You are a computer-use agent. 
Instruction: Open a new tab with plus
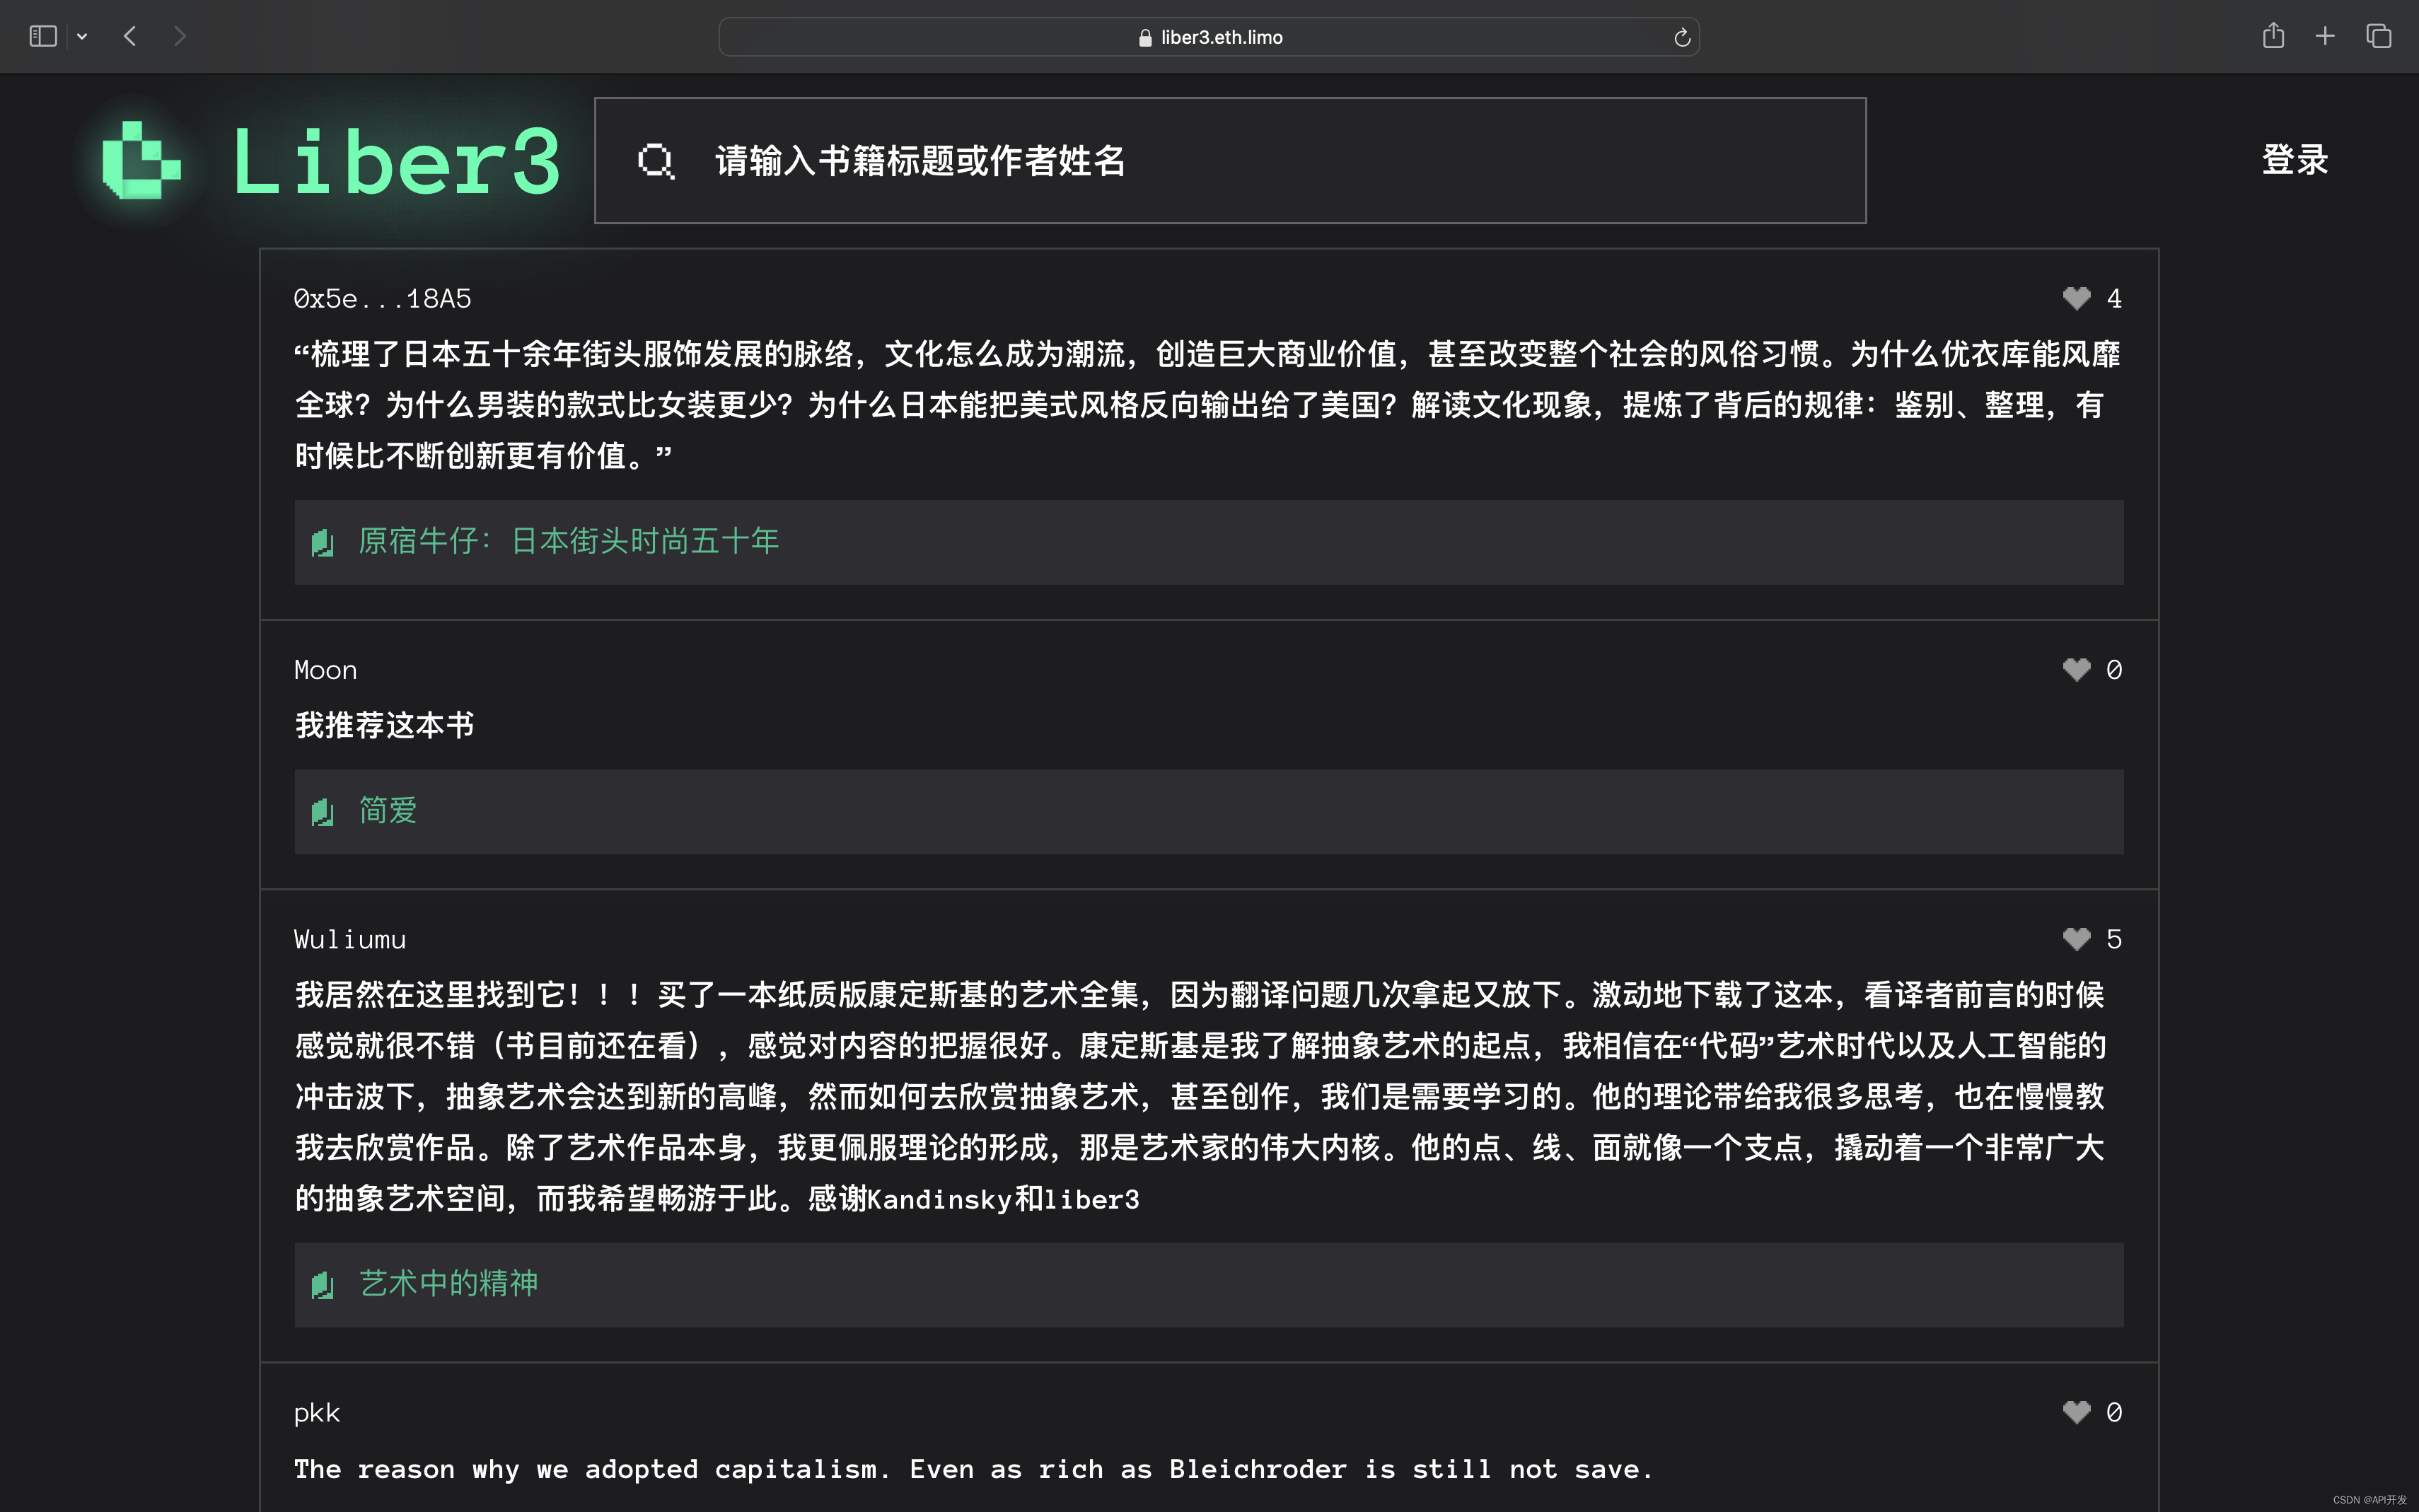coord(2325,37)
